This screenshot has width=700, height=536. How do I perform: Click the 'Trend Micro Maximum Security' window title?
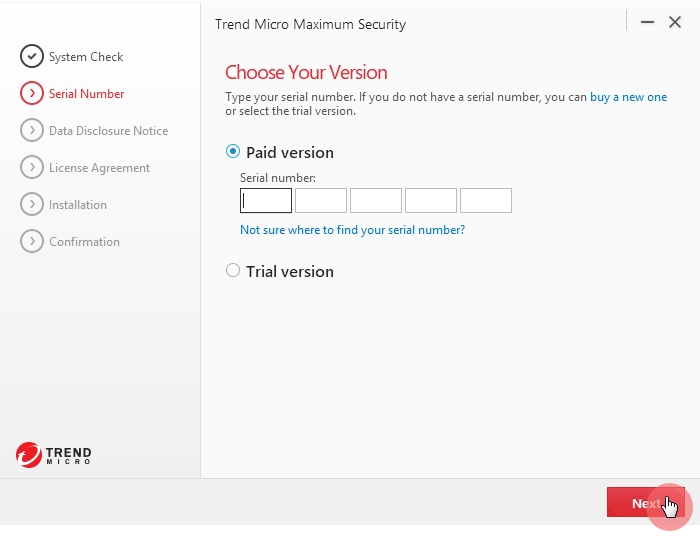[311, 24]
